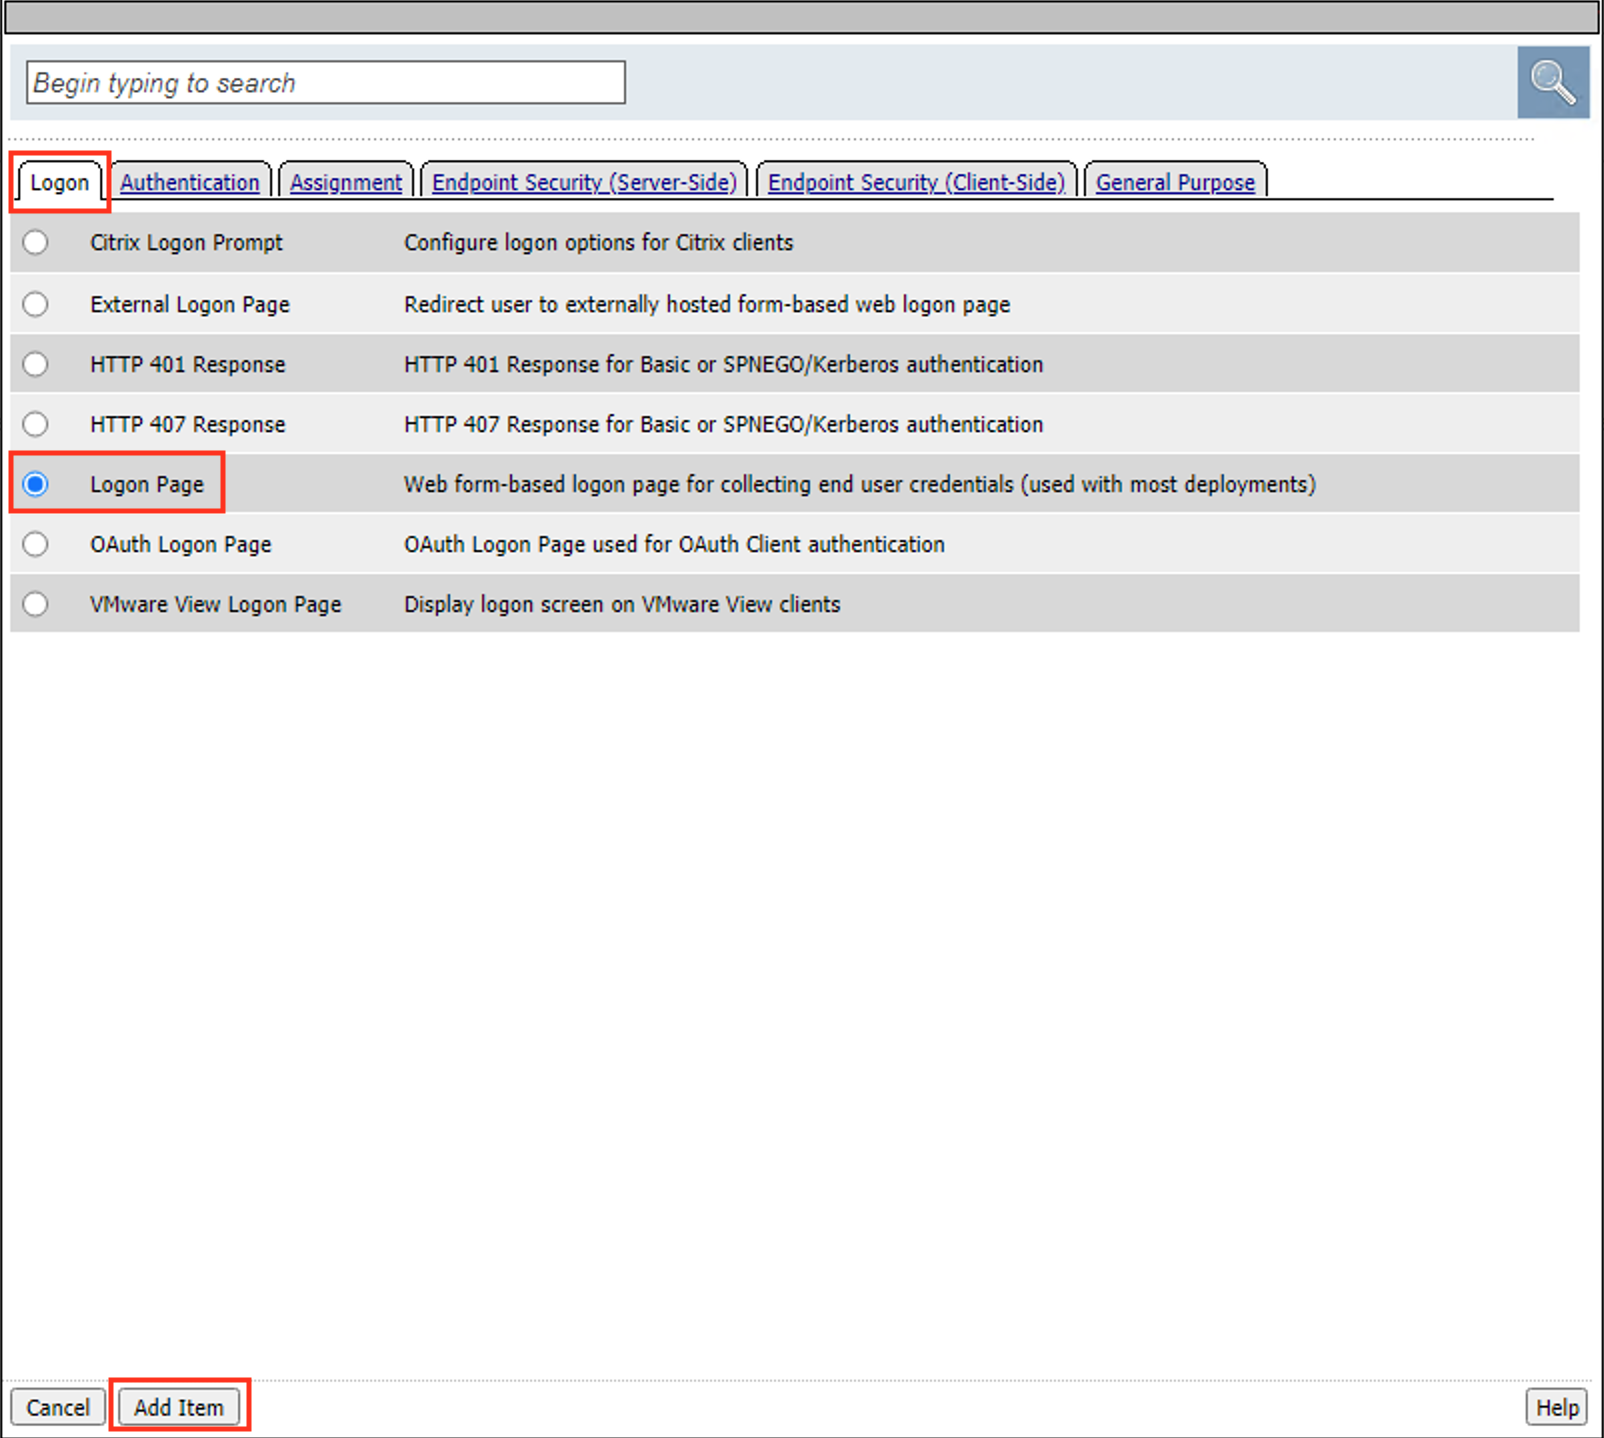Screen dimensions: 1604x1438
Task: Click the Cancel button
Action: [x=58, y=1407]
